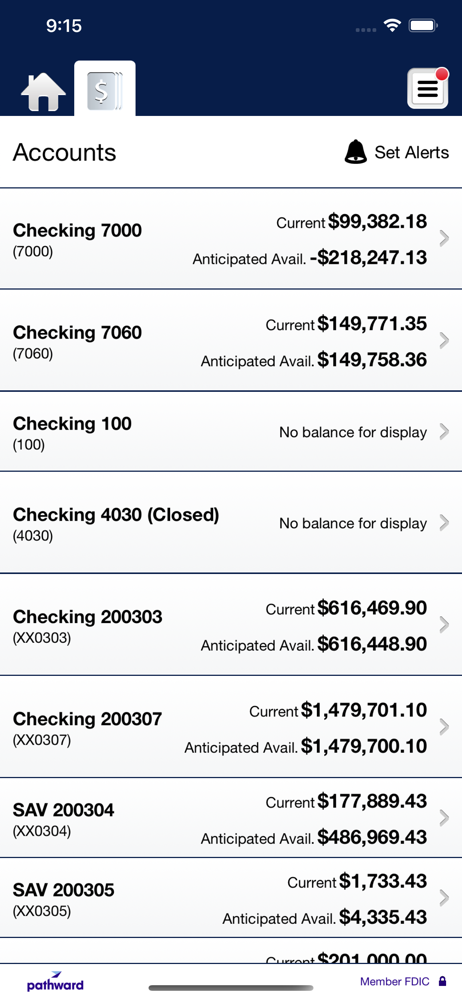The image size is (462, 1000).
Task: Select Checking 200307 account row label
Action: [x=87, y=719]
